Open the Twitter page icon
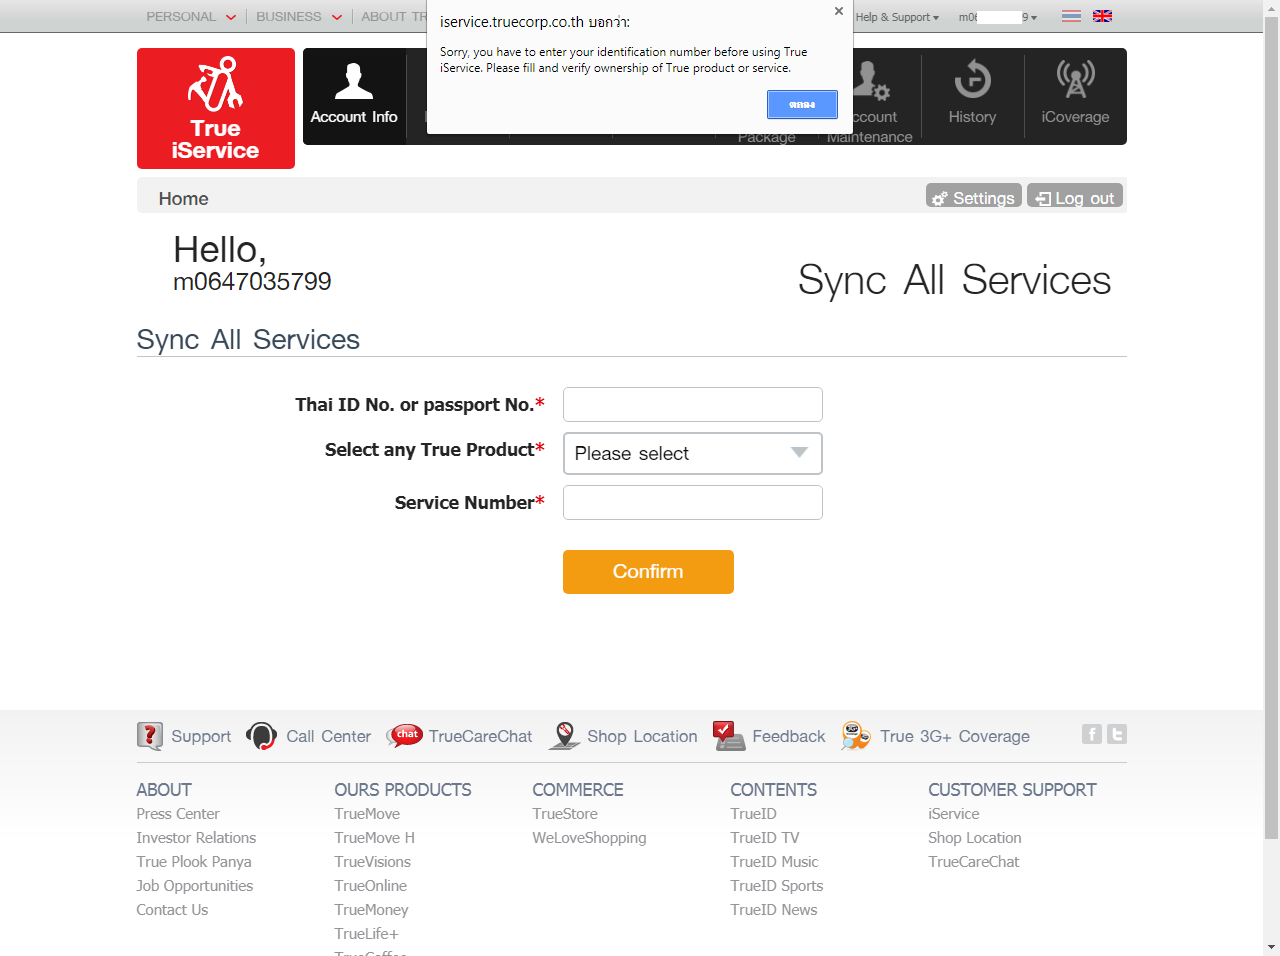This screenshot has width=1280, height=956. (1117, 734)
